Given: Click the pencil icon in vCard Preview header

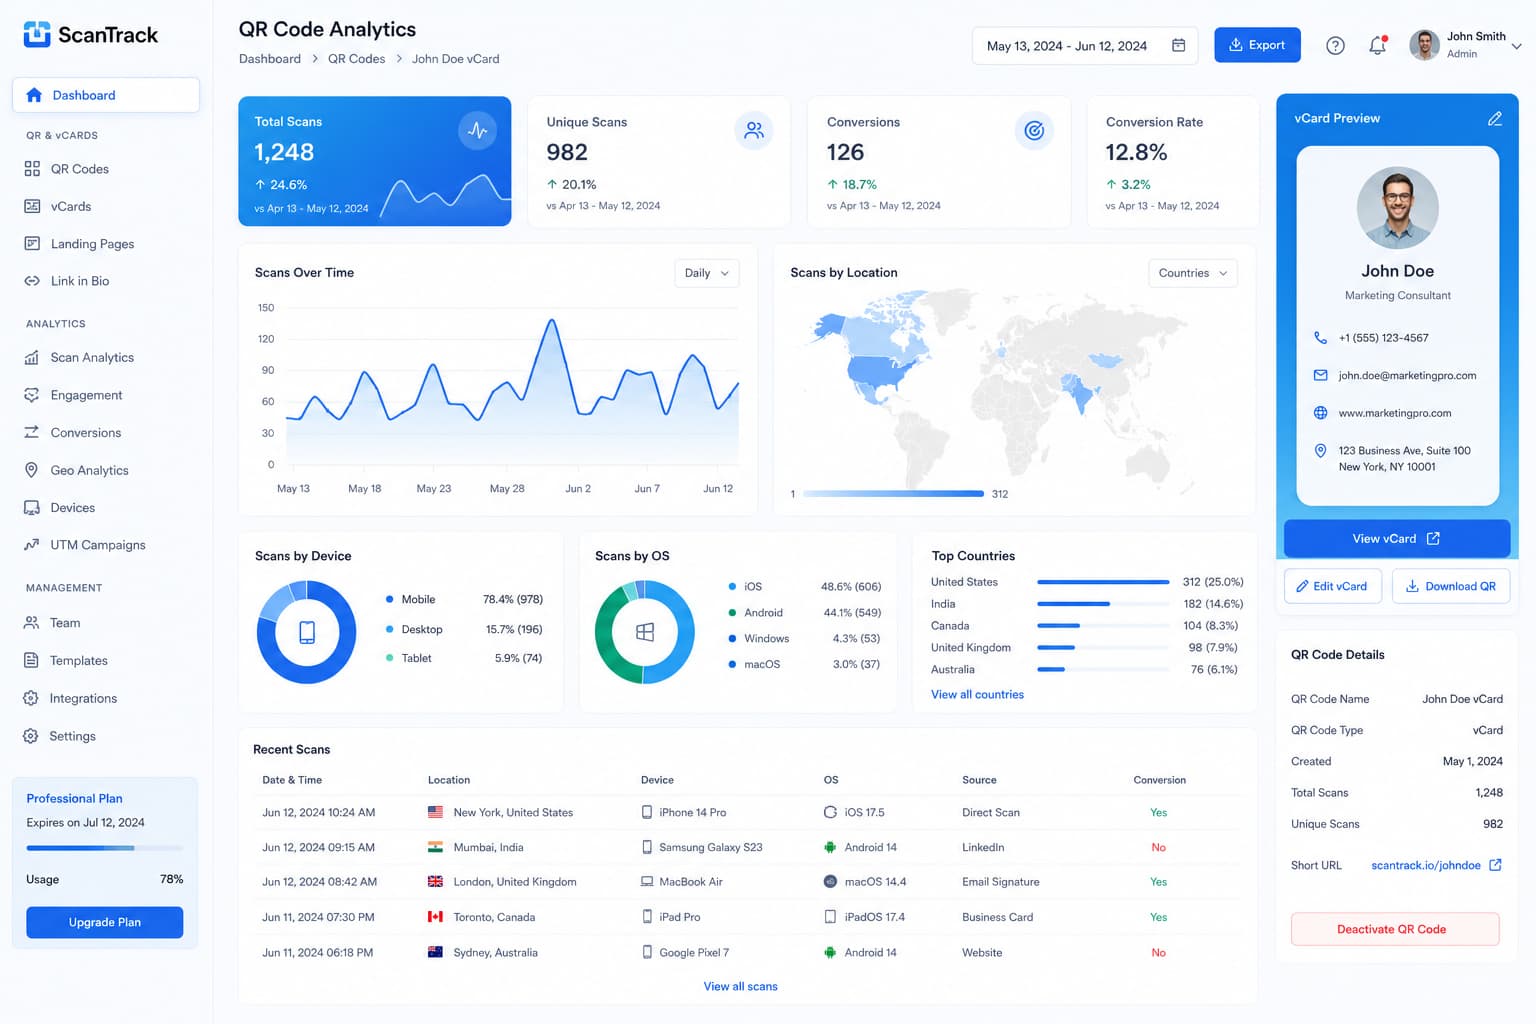Looking at the screenshot, I should click(x=1495, y=118).
